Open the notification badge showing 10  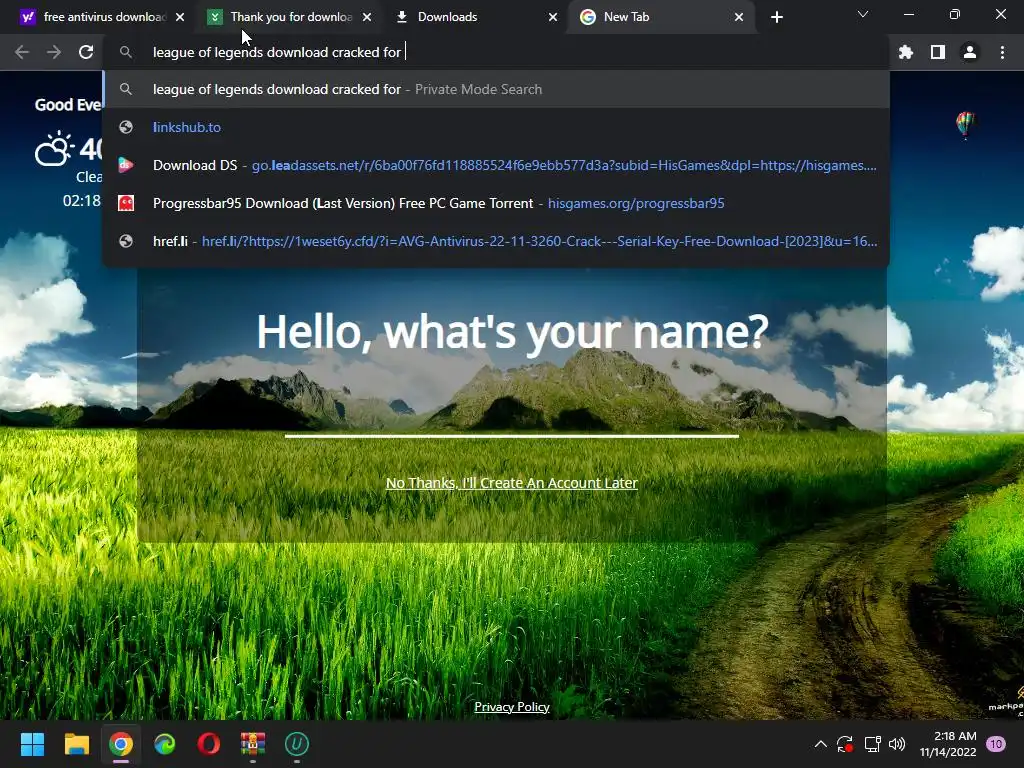[996, 744]
